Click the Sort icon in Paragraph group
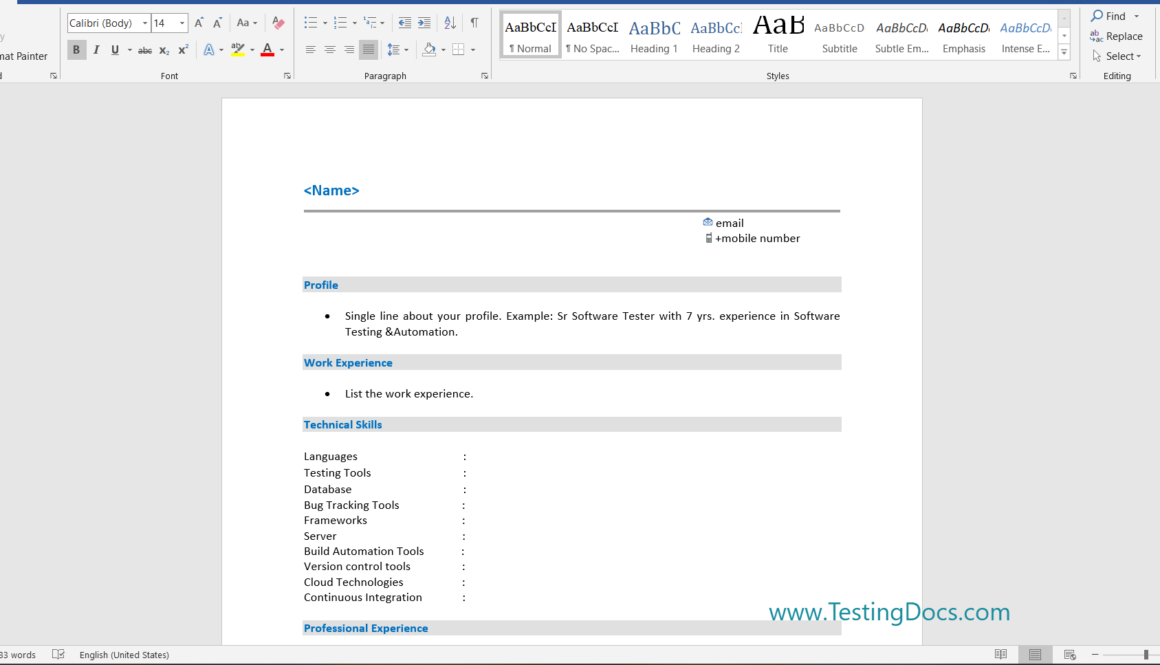 pos(449,23)
